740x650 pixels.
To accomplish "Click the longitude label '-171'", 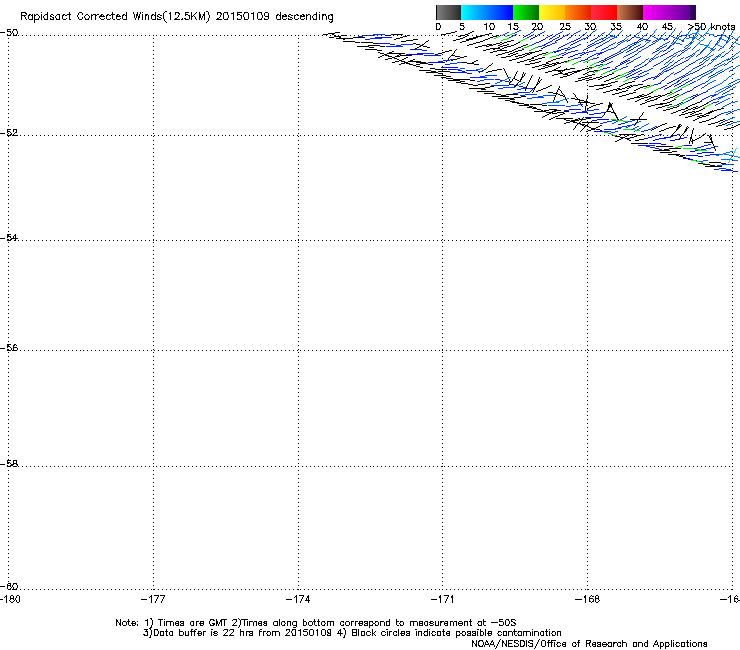I will coord(443,599).
